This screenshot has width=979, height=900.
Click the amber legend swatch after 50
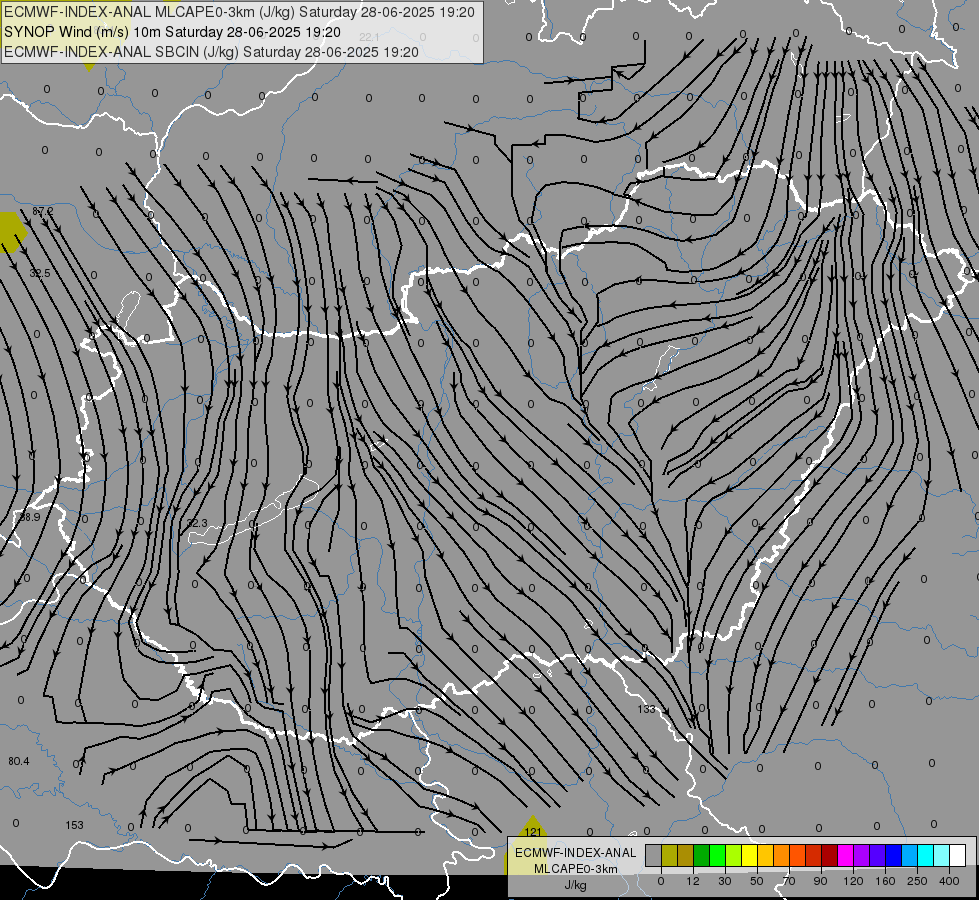(x=766, y=855)
